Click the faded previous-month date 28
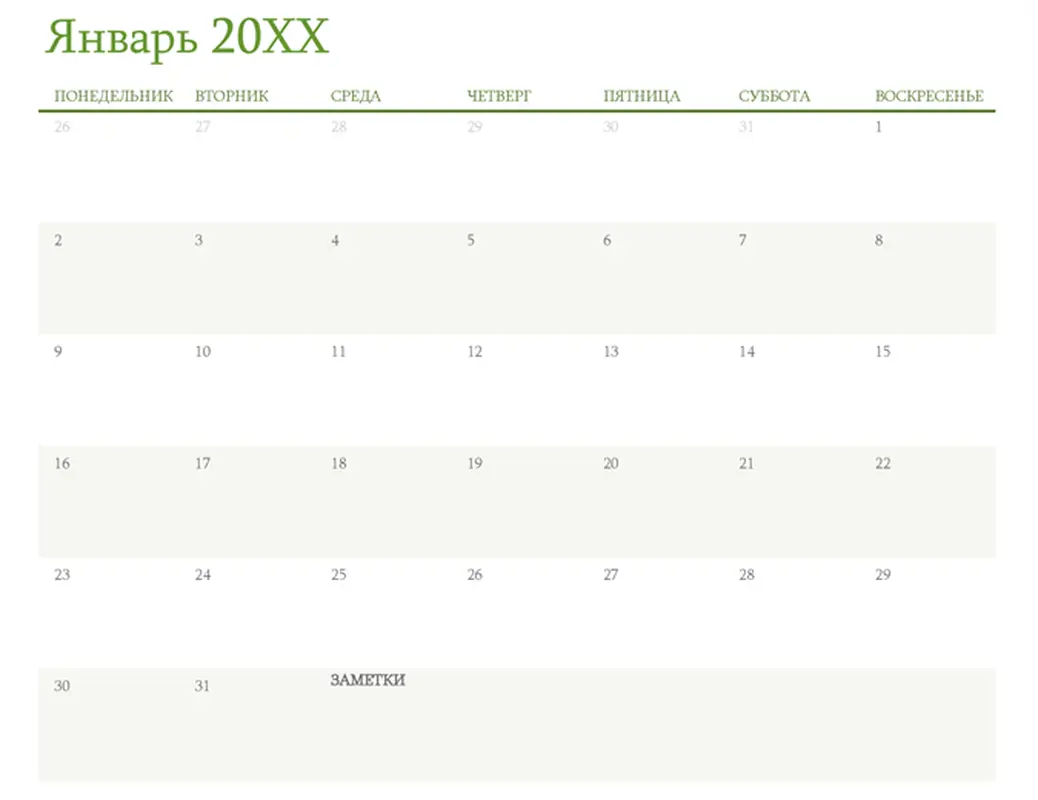Image resolution: width=1038 pixels, height=800 pixels. pyautogui.click(x=339, y=127)
